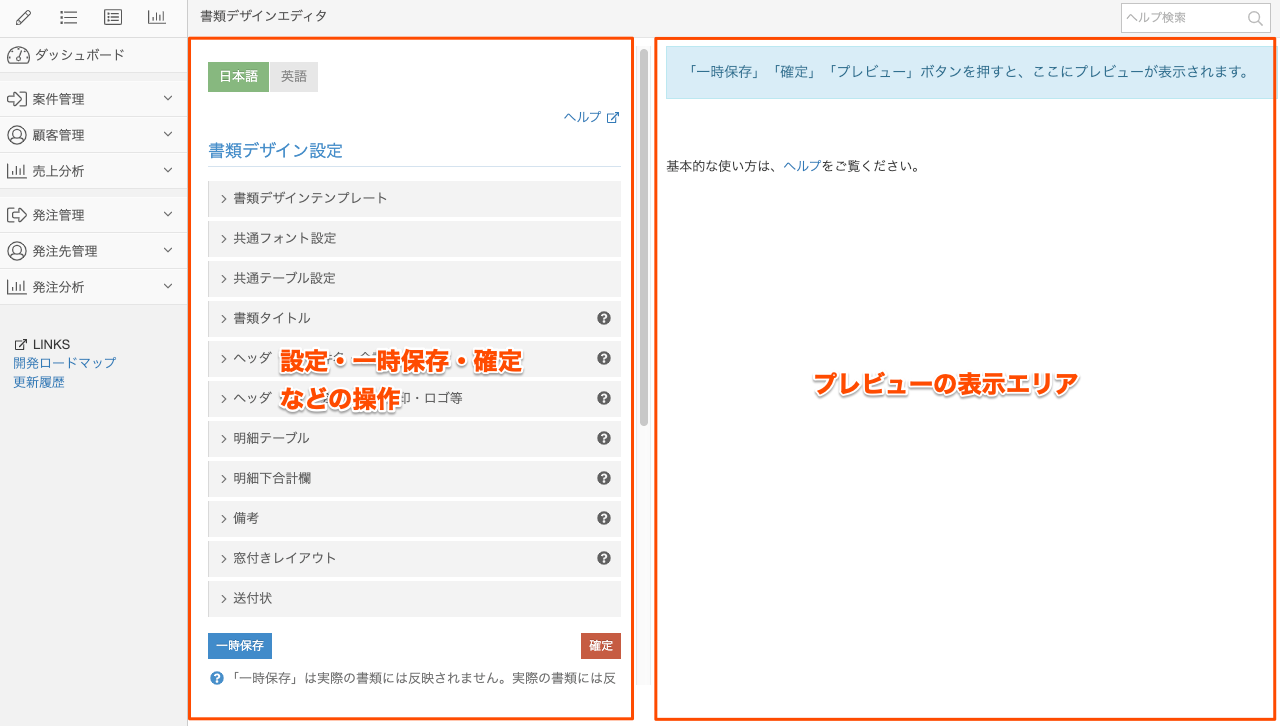Image resolution: width=1280 pixels, height=726 pixels.
Task: Expand the 発注分析 sidebar menu
Action: pyautogui.click(x=60, y=286)
